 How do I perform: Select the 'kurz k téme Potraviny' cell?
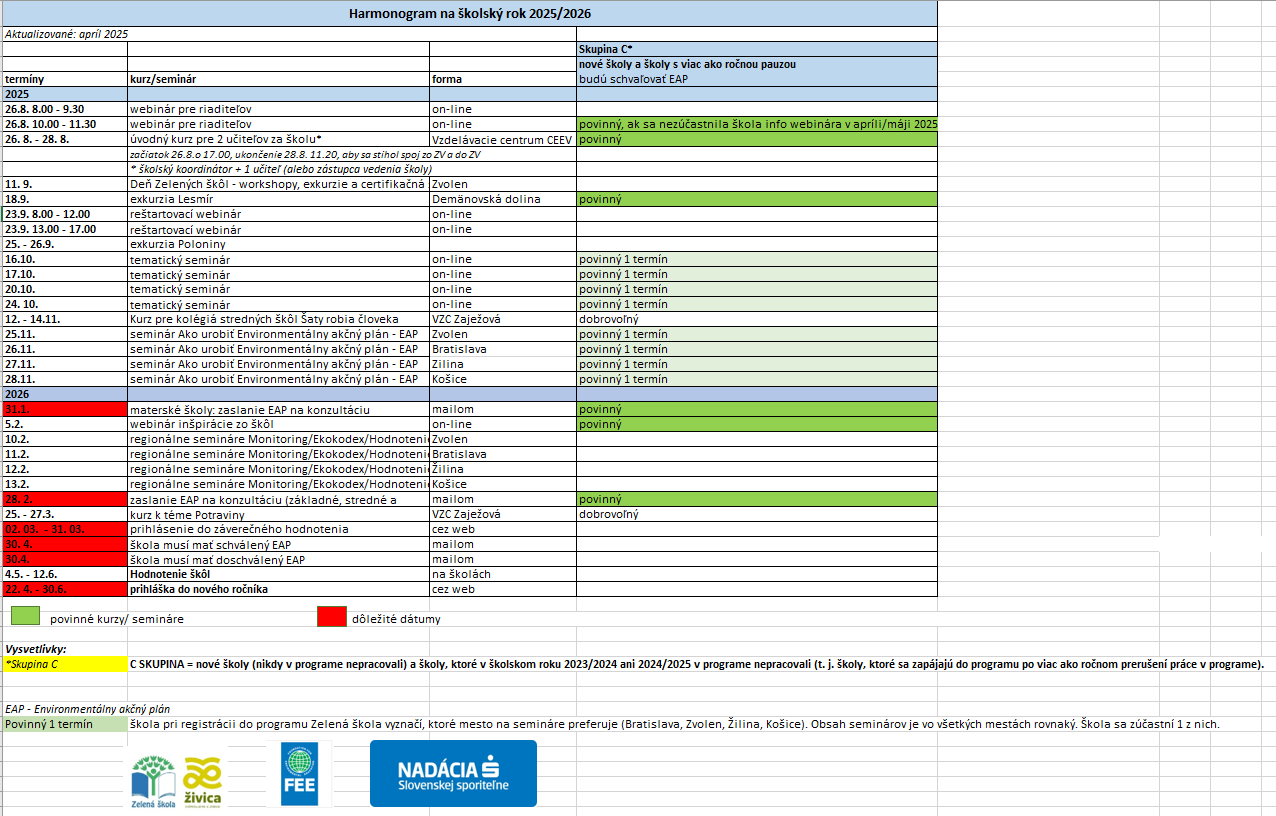coord(278,514)
